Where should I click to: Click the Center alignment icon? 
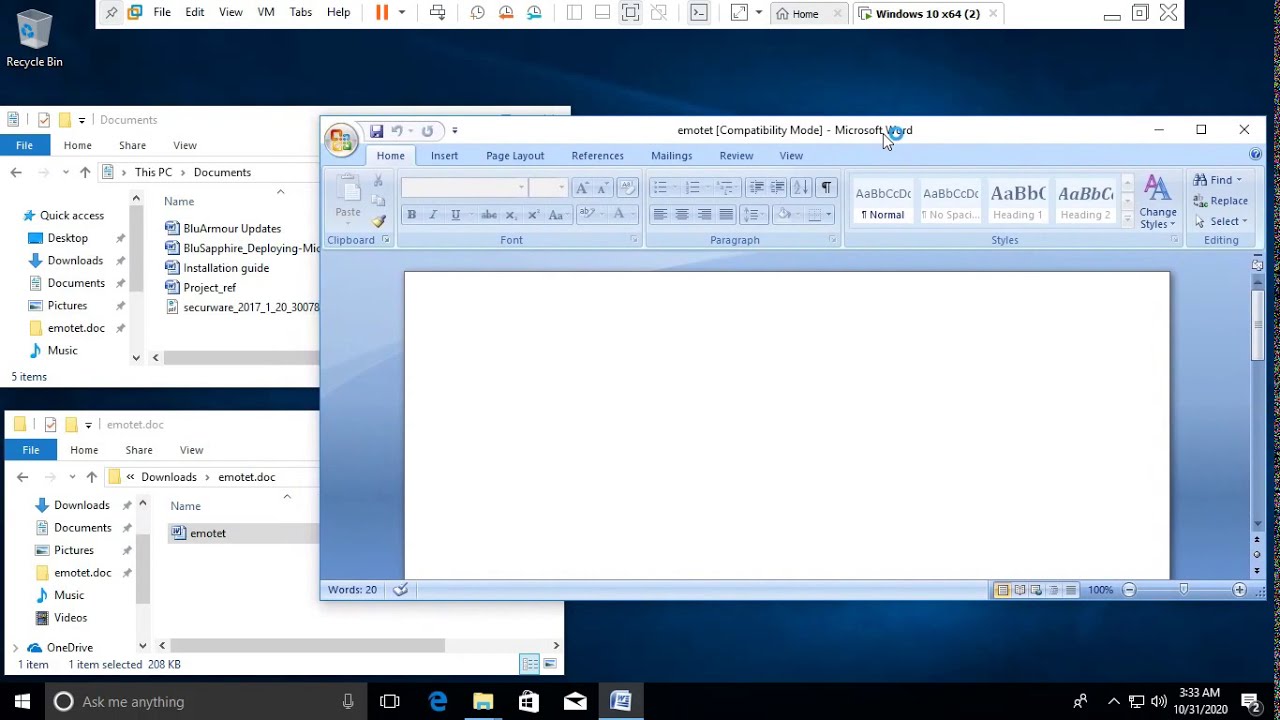pos(682,215)
